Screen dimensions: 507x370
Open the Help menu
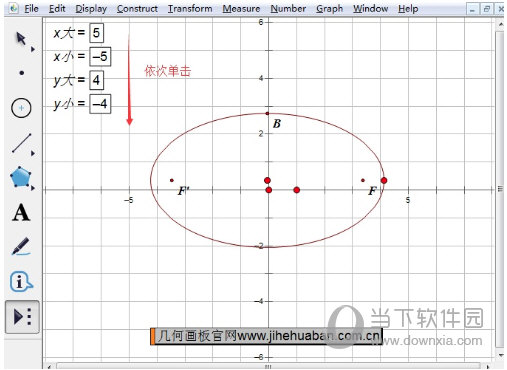click(x=408, y=8)
